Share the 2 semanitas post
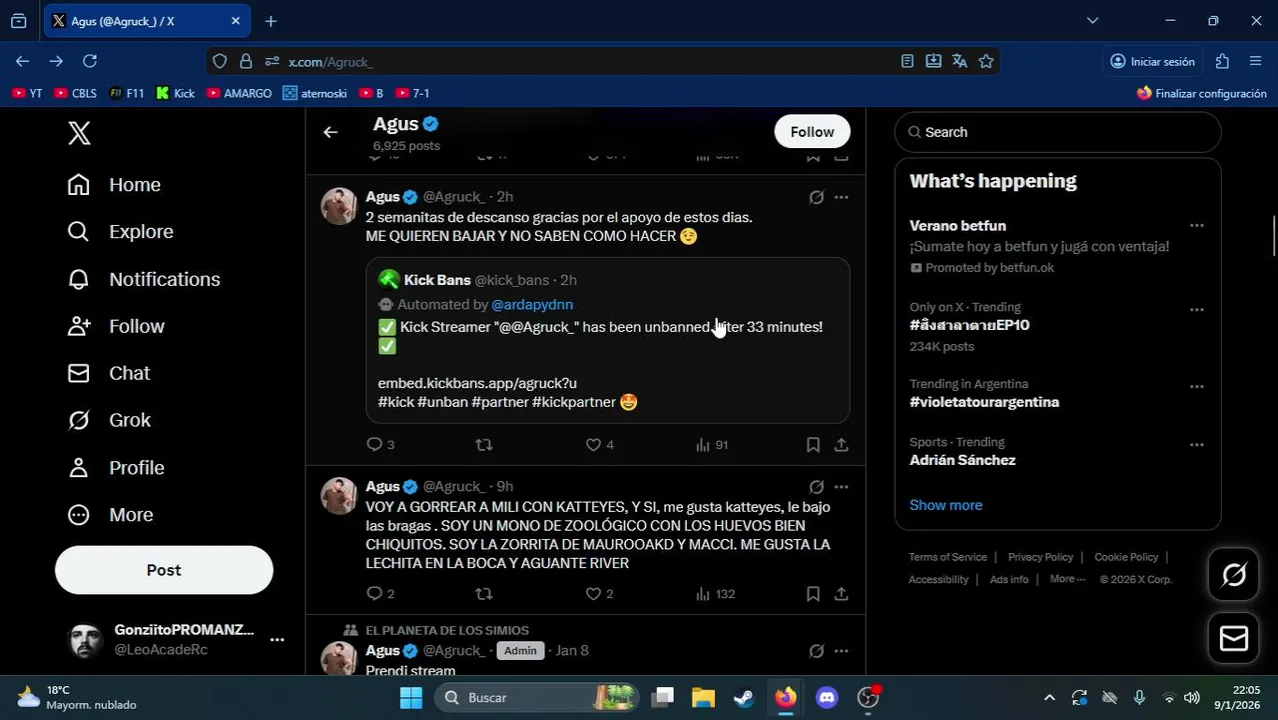Screen dimensions: 1278x720 pyautogui.click(x=841, y=445)
